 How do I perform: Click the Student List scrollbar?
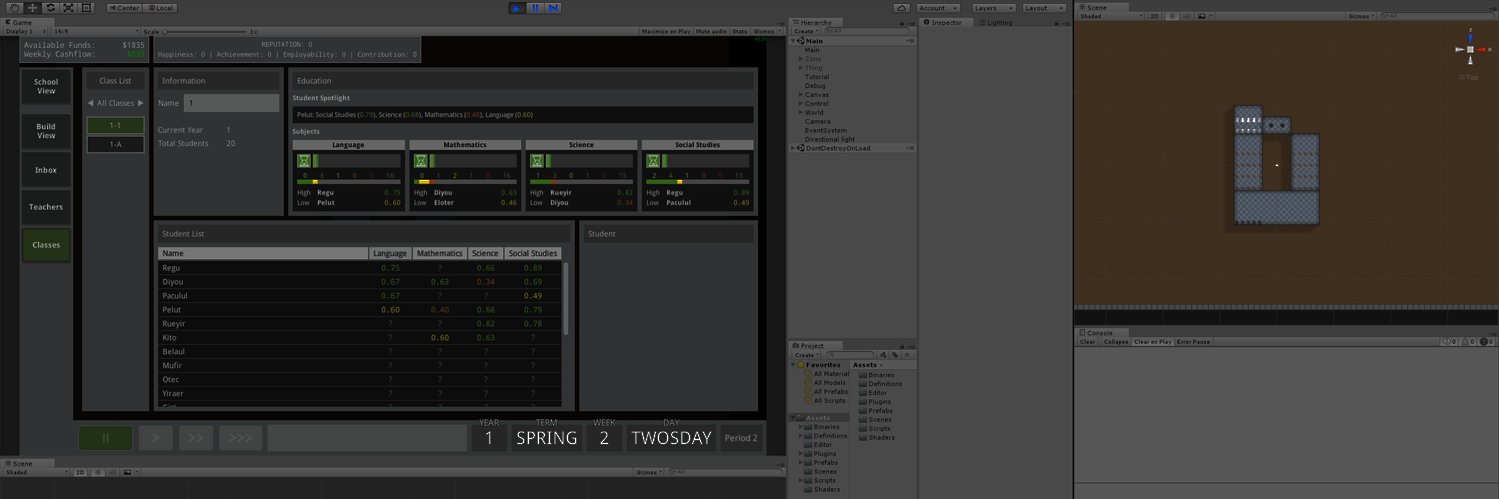(567, 298)
